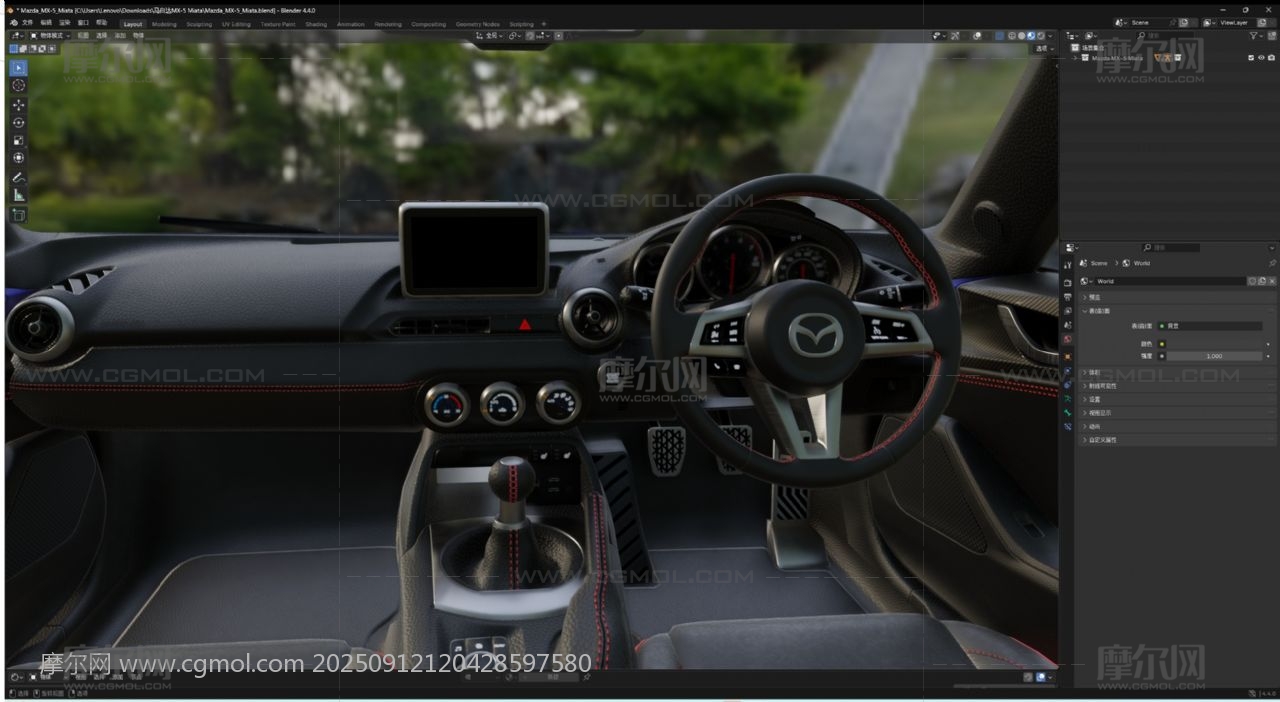Click the 3D viewport editor type icon
Viewport: 1280px width, 702px height.
18,36
